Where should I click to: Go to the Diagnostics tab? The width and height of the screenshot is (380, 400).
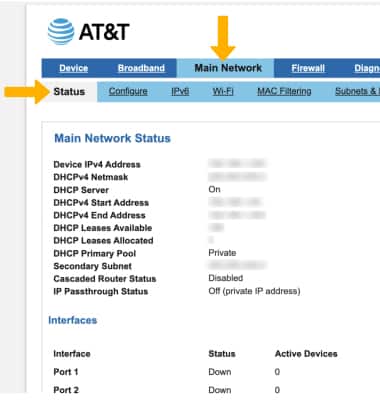(x=367, y=68)
